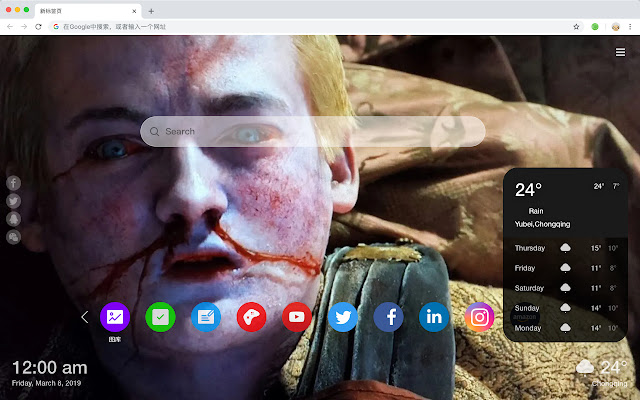Viewport: 640px width, 400px height.
Task: Open the YouTube shortcut icon
Action: tap(297, 317)
